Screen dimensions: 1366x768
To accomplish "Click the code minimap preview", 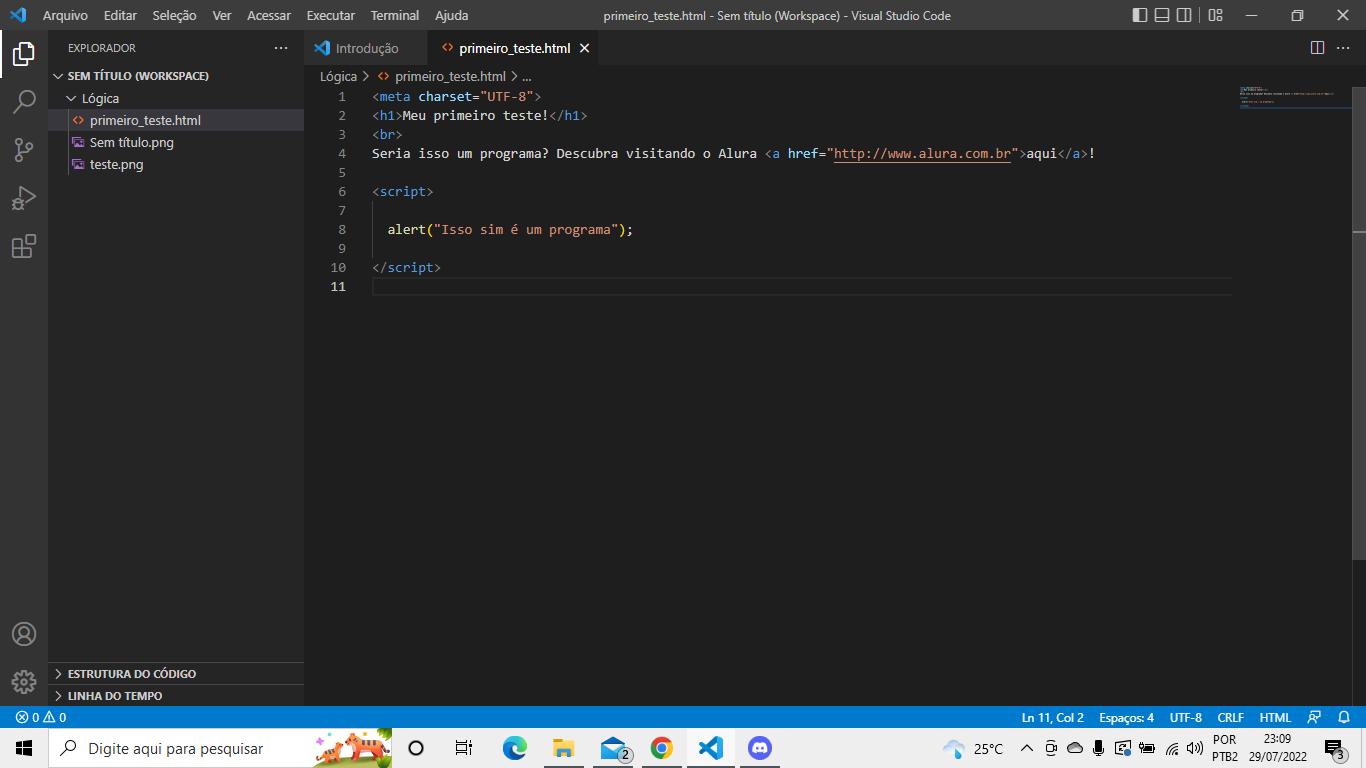I will (1295, 97).
